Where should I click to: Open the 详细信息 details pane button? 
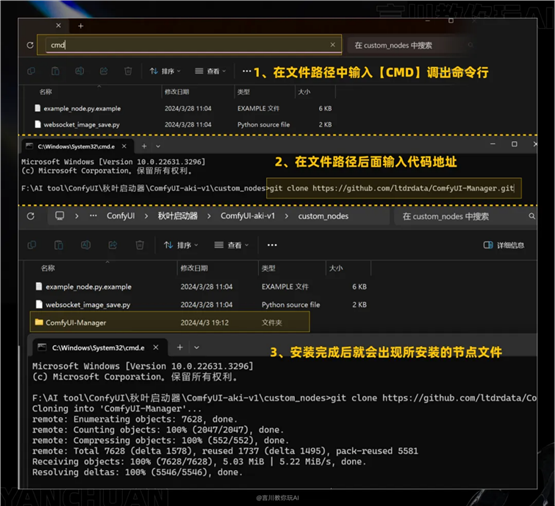point(503,245)
